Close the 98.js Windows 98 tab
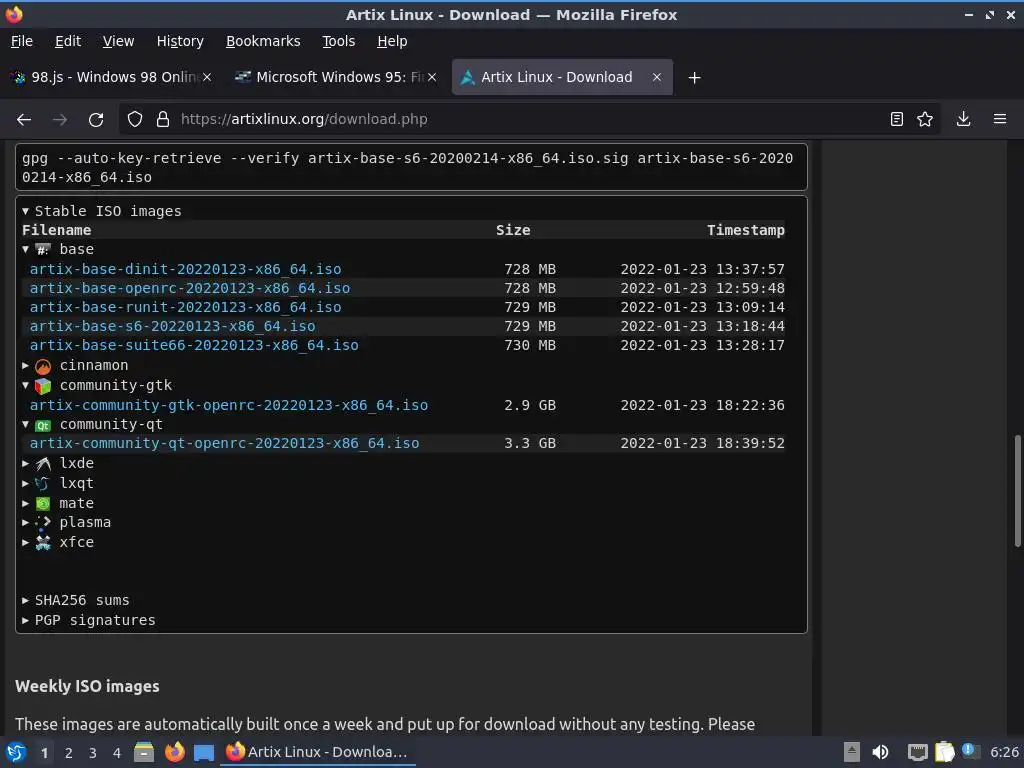 [206, 77]
